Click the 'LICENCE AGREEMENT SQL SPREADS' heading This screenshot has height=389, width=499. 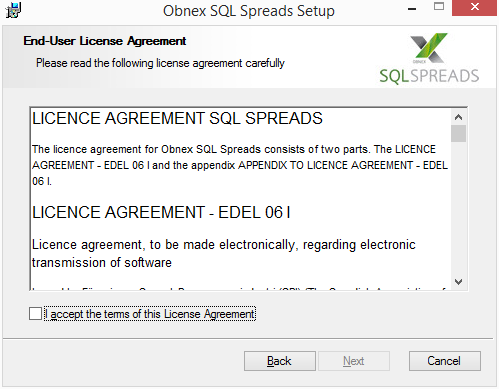click(x=177, y=118)
